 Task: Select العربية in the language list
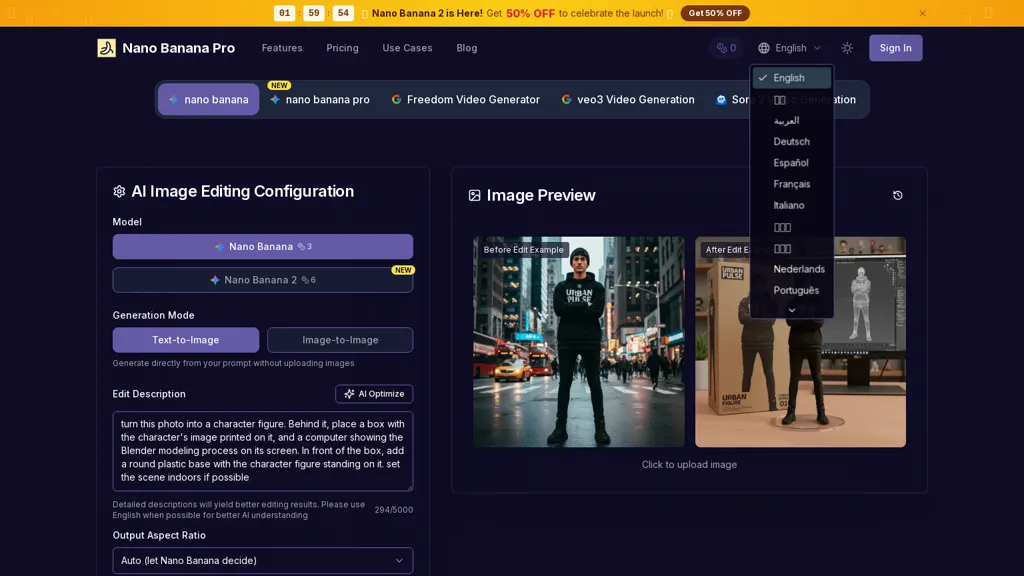(792, 121)
